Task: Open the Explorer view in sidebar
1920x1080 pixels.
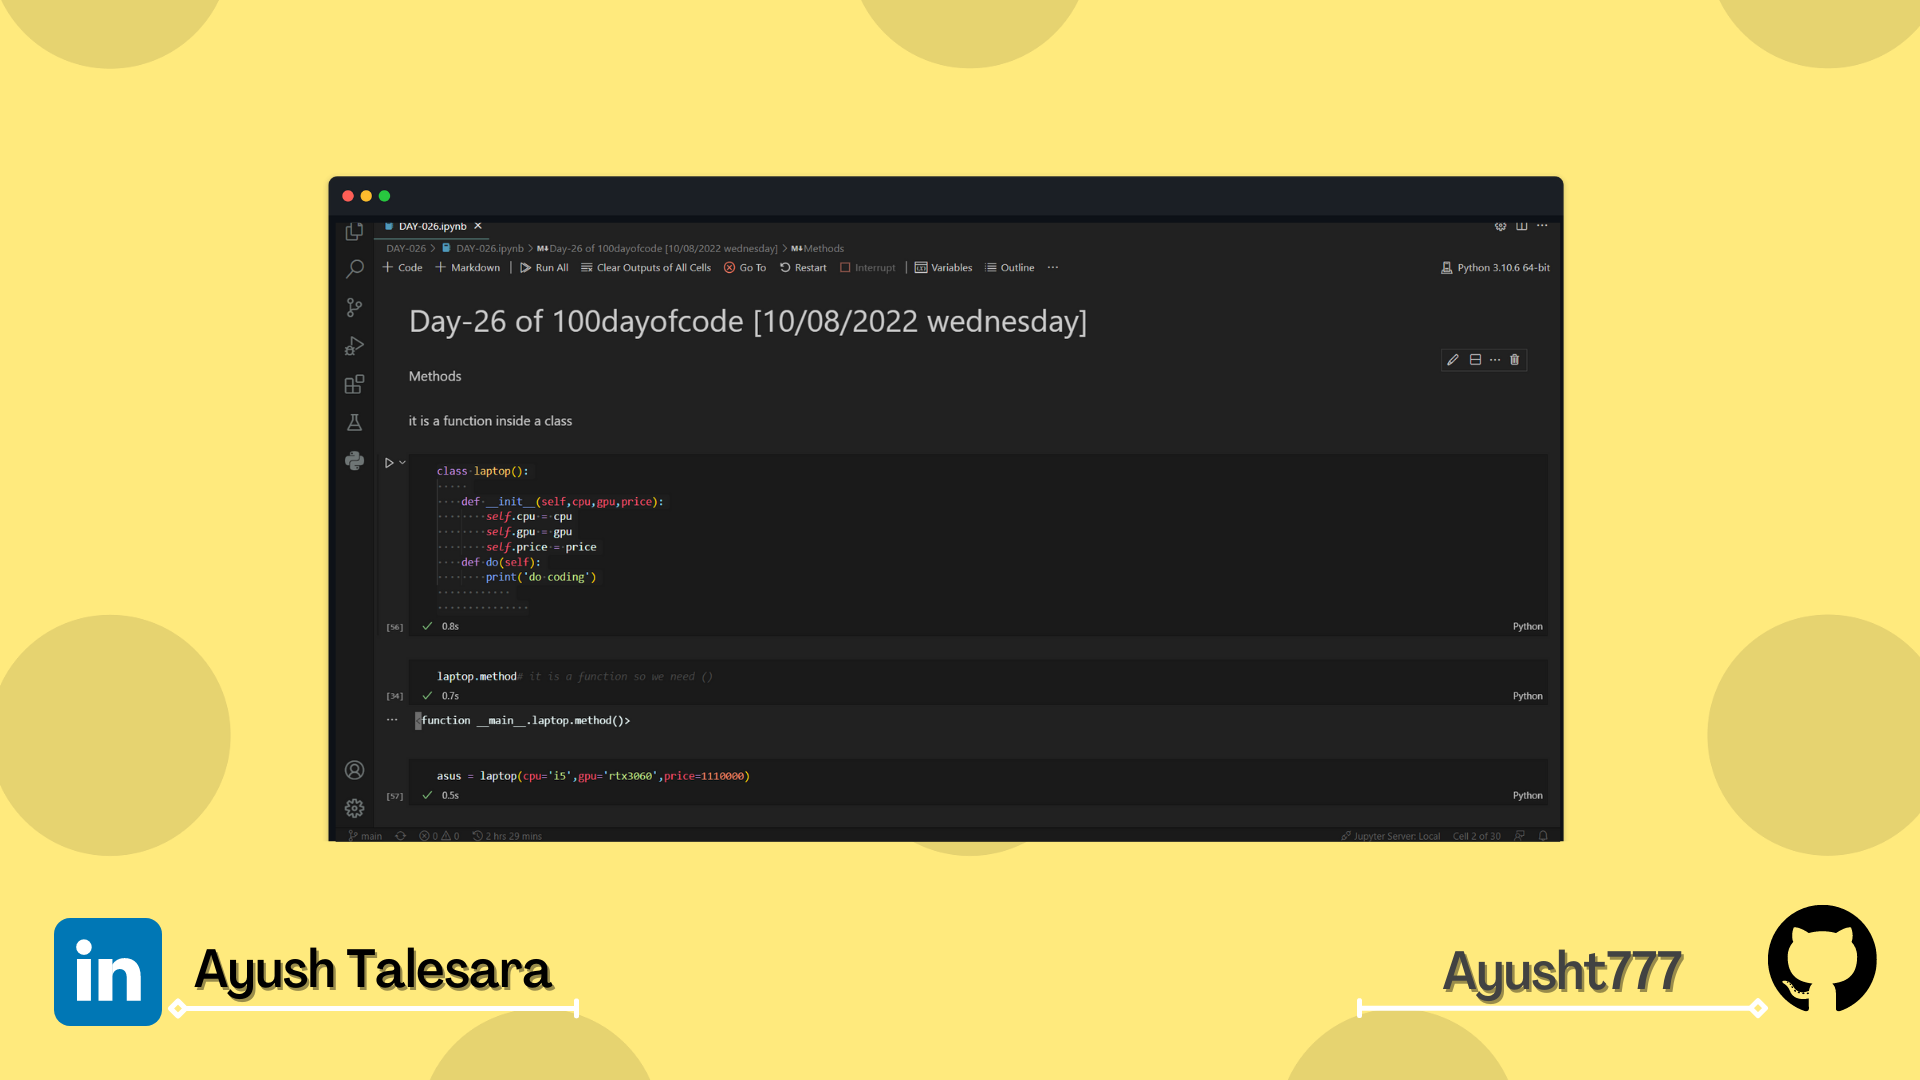Action: [x=354, y=232]
